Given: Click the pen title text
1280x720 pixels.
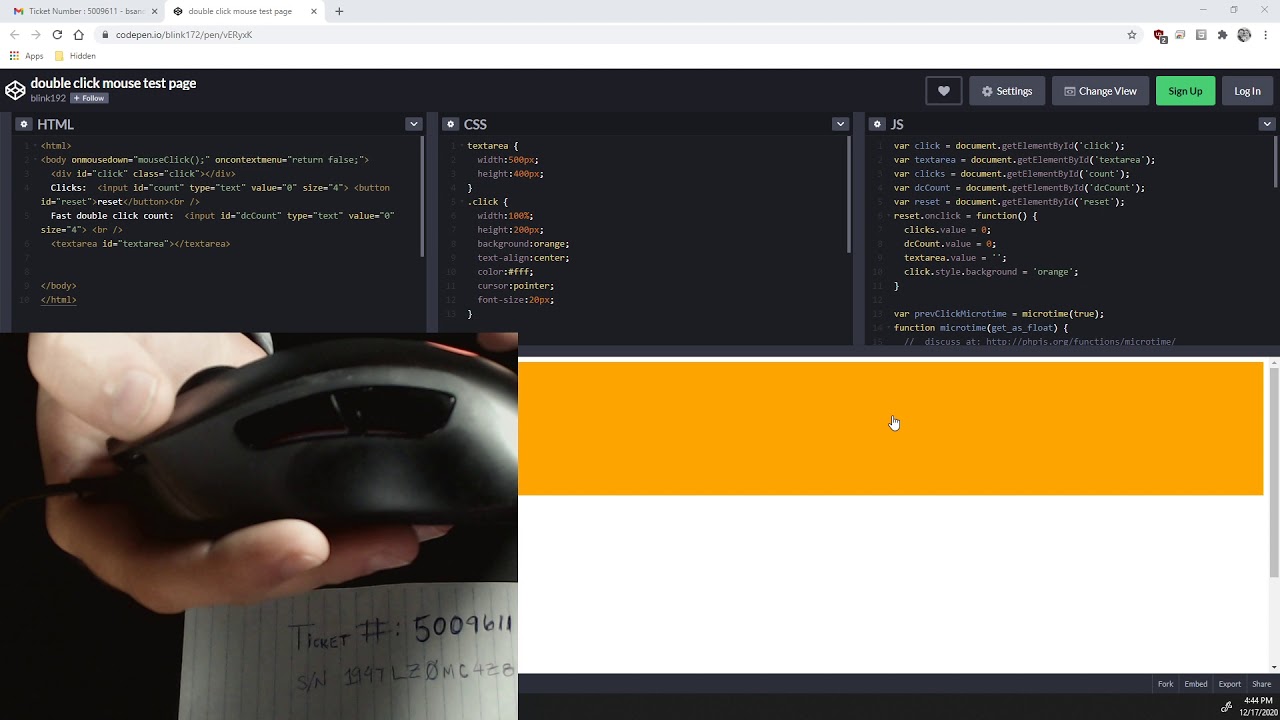Looking at the screenshot, I should 113,83.
